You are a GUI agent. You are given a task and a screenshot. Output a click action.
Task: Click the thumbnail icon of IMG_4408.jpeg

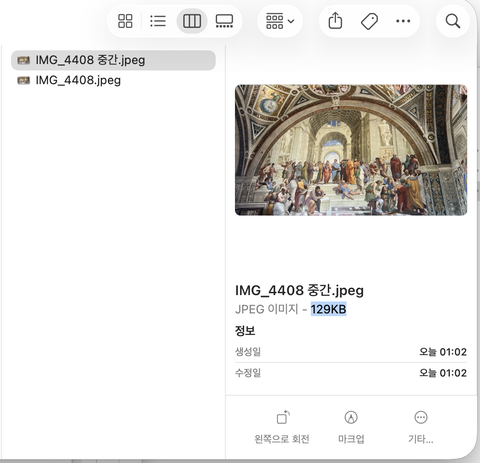24,80
